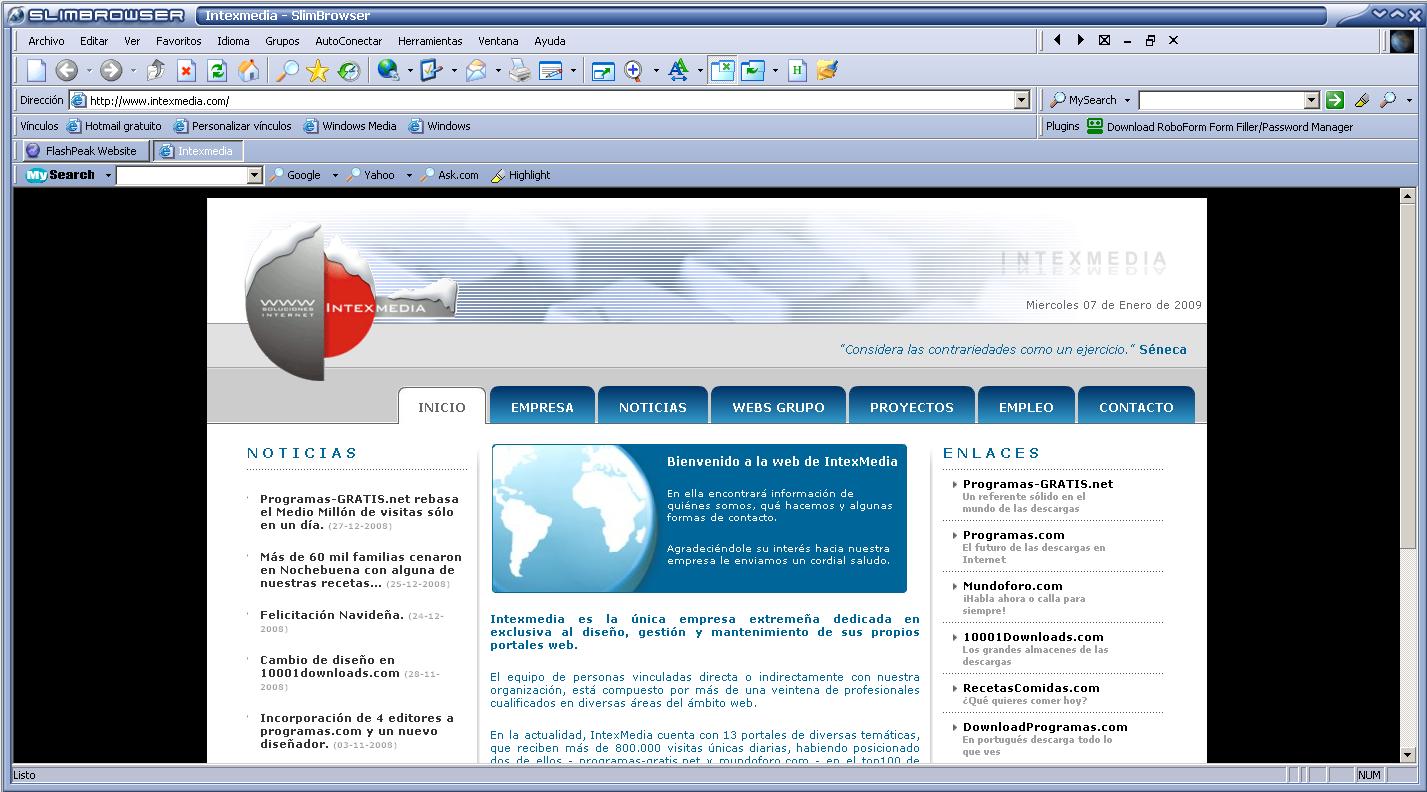Image resolution: width=1427 pixels, height=792 pixels.
Task: Open Favorites with the yellow star icon
Action: tap(317, 70)
